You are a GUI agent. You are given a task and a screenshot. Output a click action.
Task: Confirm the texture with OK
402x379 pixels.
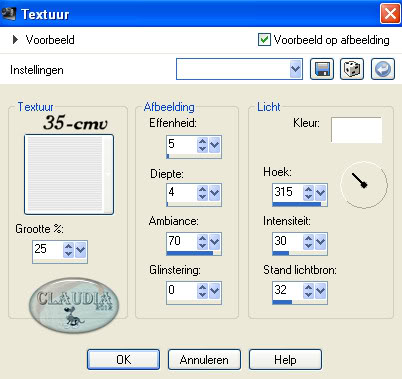click(x=123, y=360)
